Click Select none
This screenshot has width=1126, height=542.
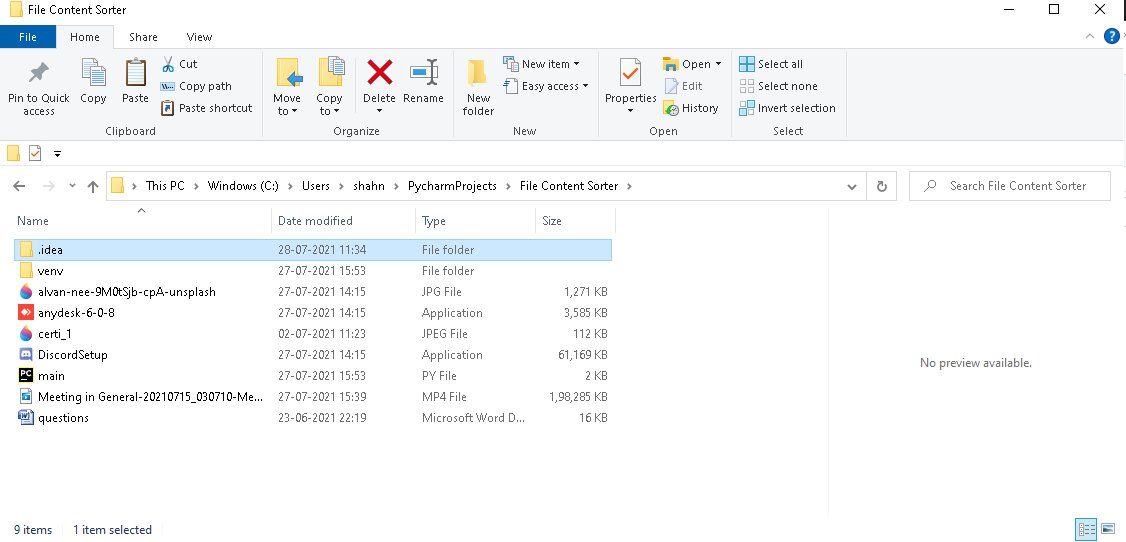[x=778, y=86]
